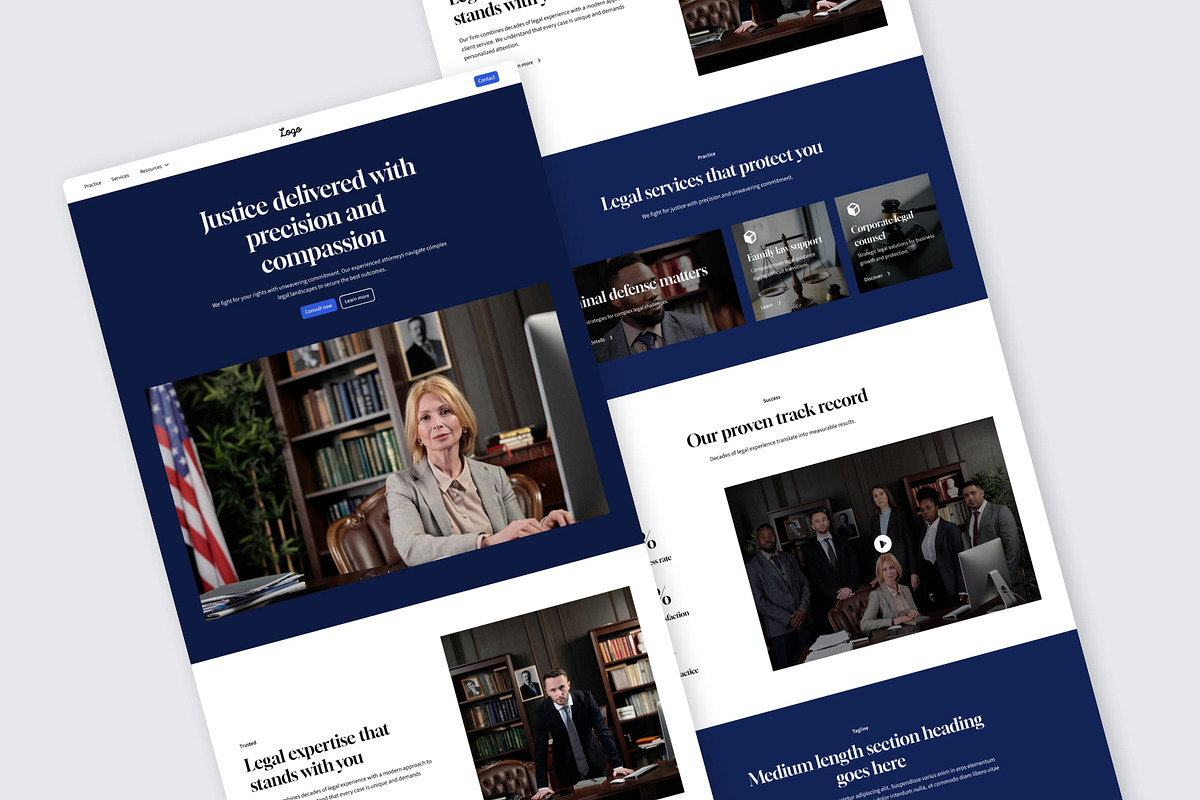Click the cube icon on Corporate legal counsel card
The height and width of the screenshot is (800, 1200).
pyautogui.click(x=853, y=209)
